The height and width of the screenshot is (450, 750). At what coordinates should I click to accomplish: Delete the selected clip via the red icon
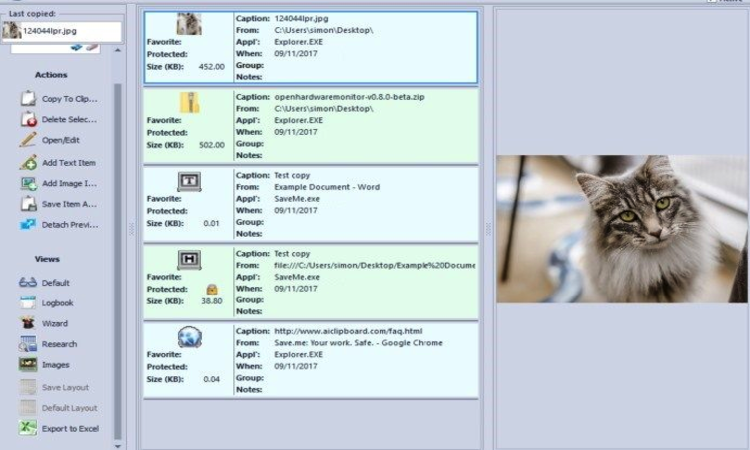[27, 120]
